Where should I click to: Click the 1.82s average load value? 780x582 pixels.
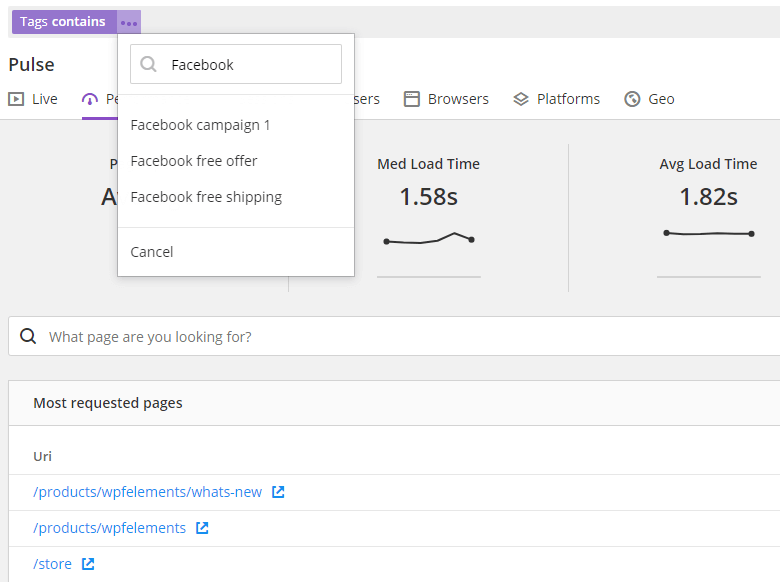(x=708, y=196)
